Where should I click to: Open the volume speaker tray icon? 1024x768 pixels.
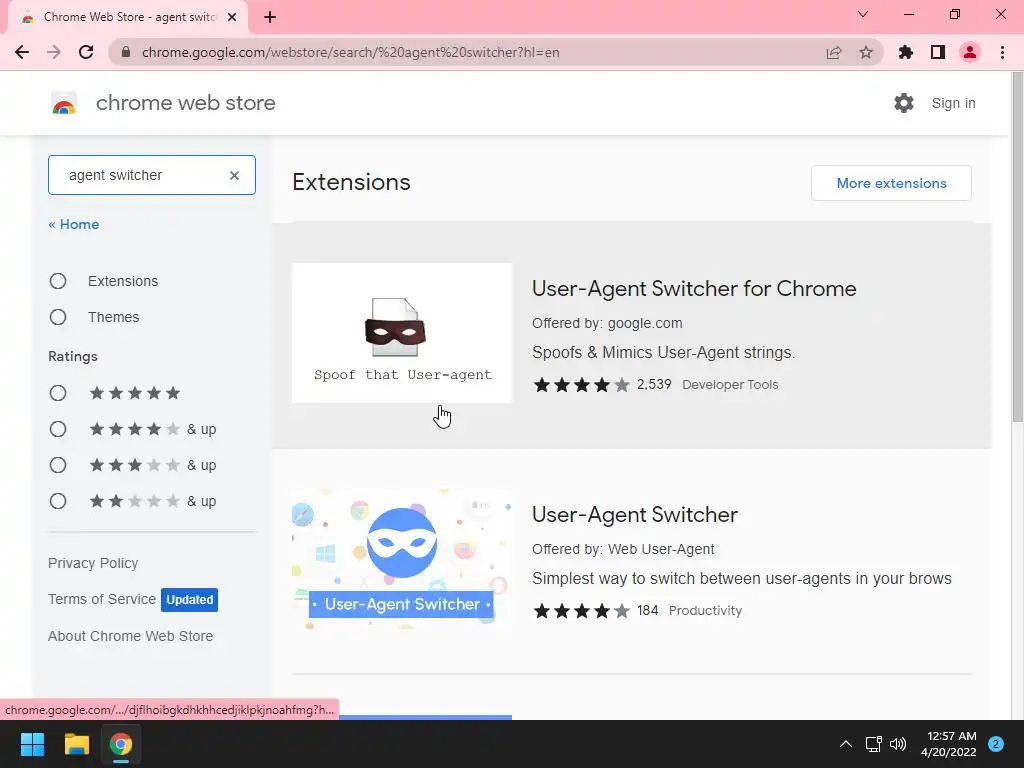pyautogui.click(x=899, y=744)
